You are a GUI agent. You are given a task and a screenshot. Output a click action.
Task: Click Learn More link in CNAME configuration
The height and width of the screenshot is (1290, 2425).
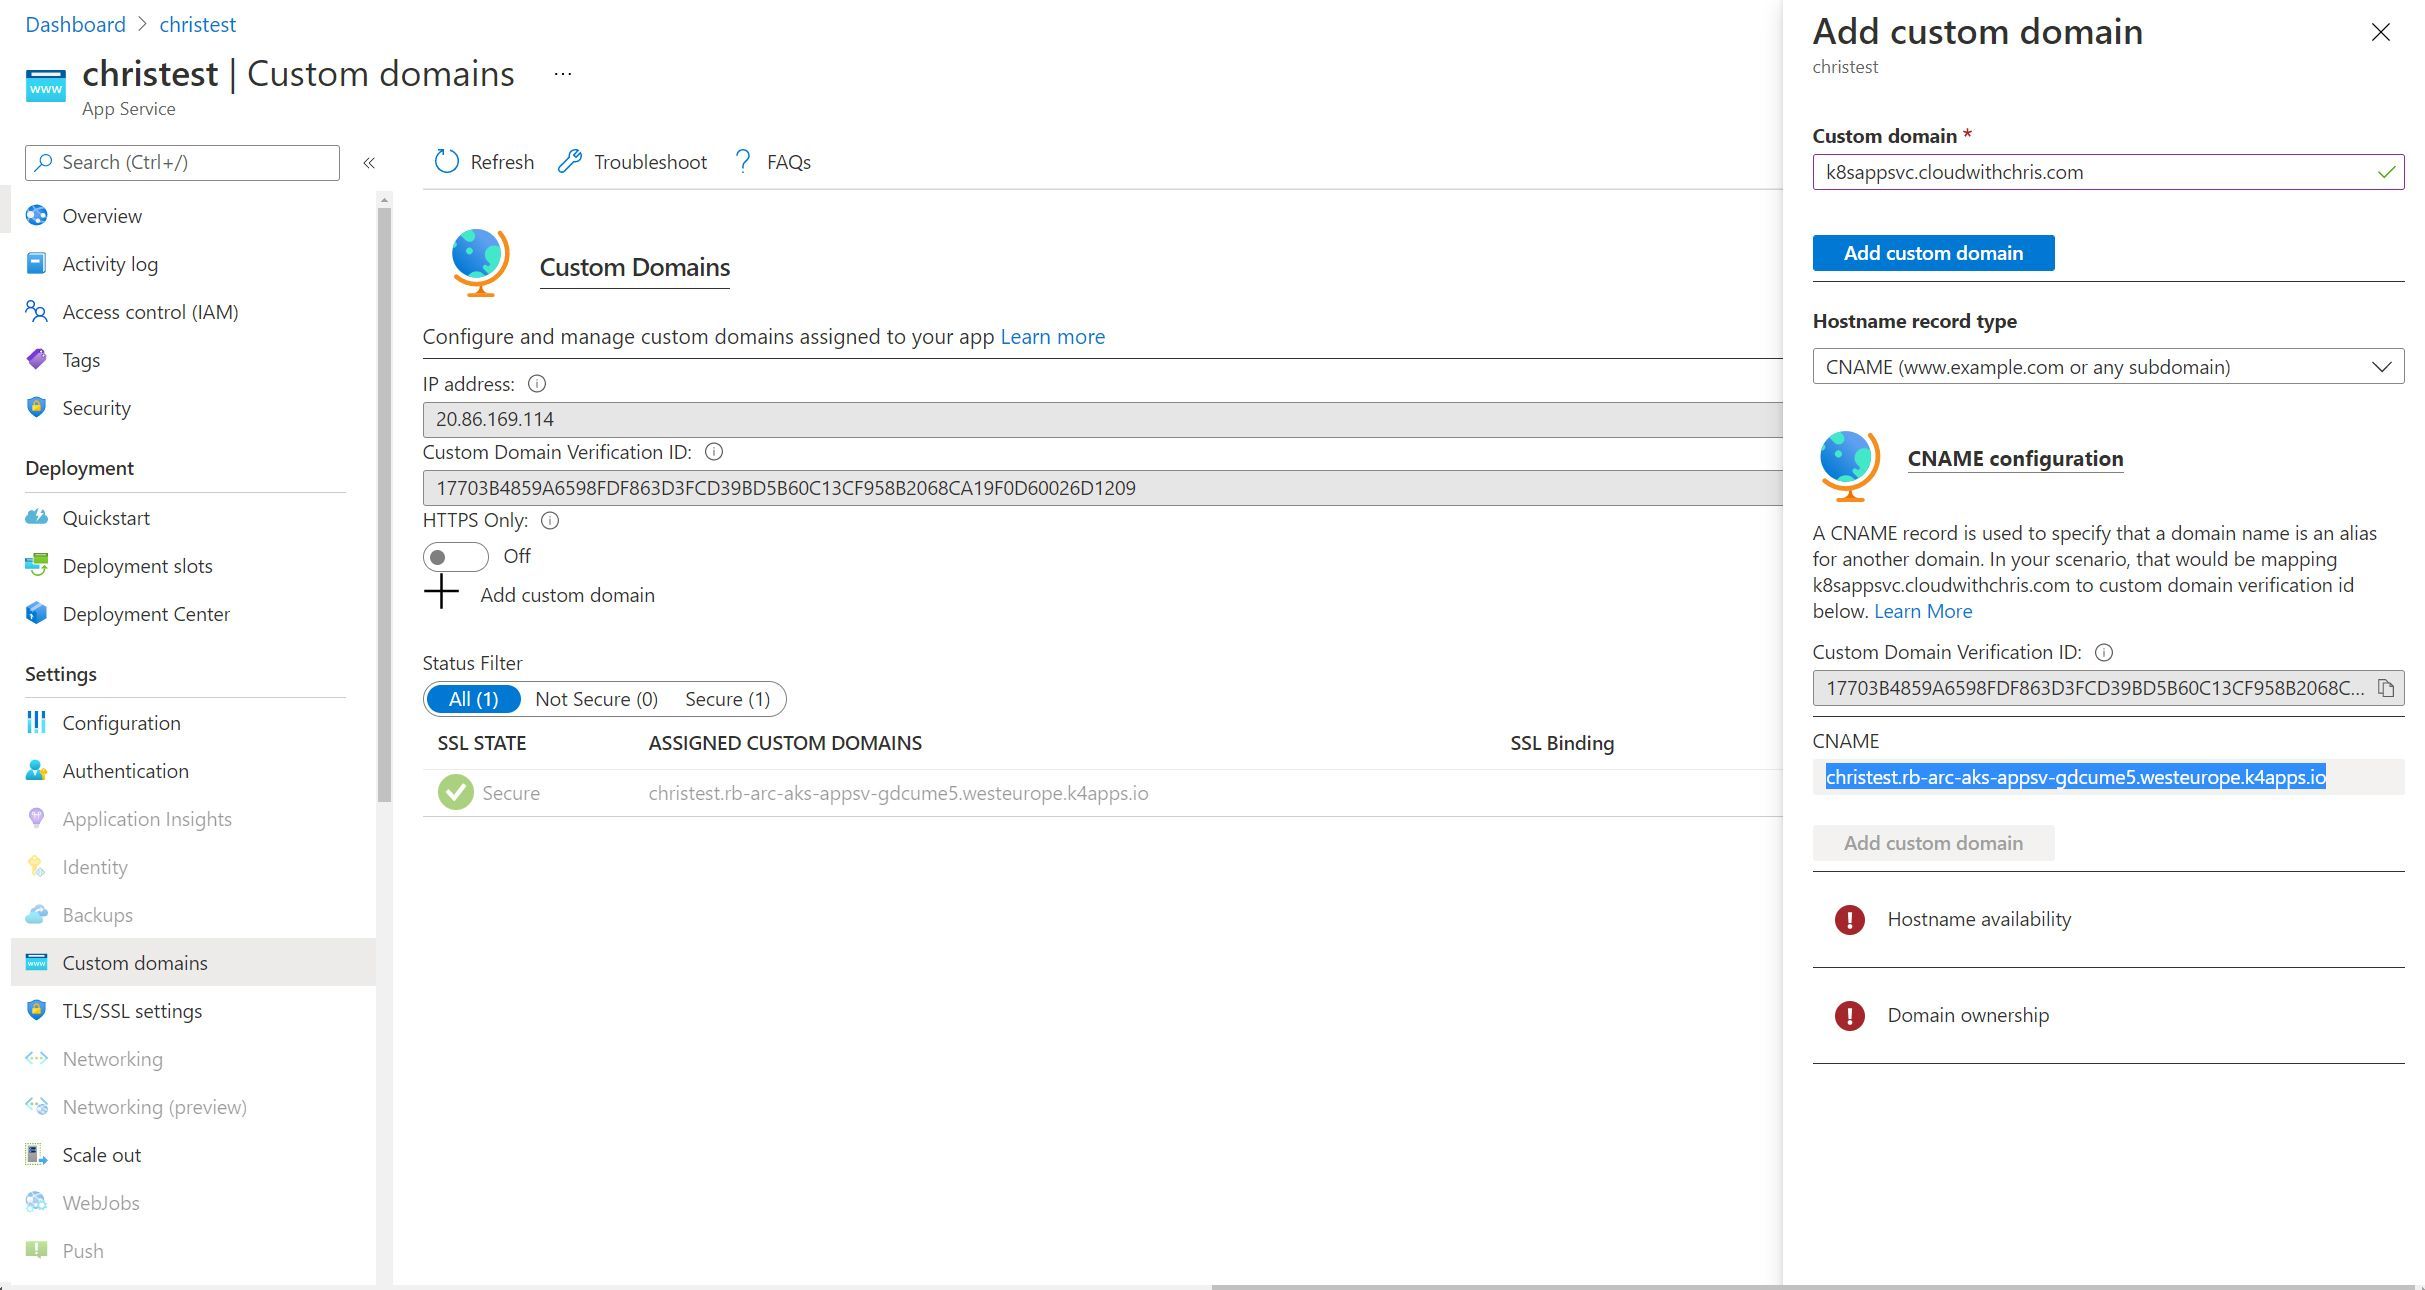(x=1922, y=611)
